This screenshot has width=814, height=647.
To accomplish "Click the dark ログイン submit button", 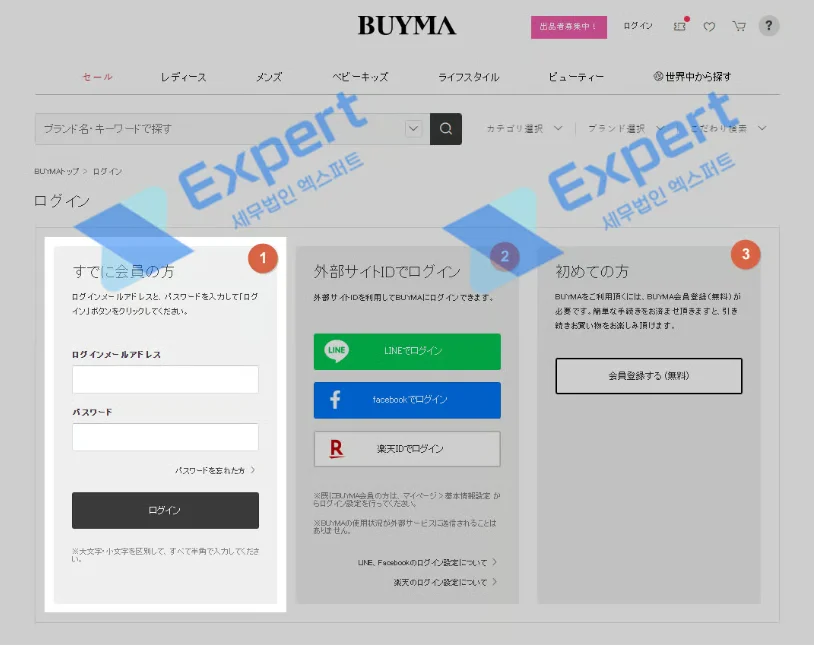I will pos(165,510).
